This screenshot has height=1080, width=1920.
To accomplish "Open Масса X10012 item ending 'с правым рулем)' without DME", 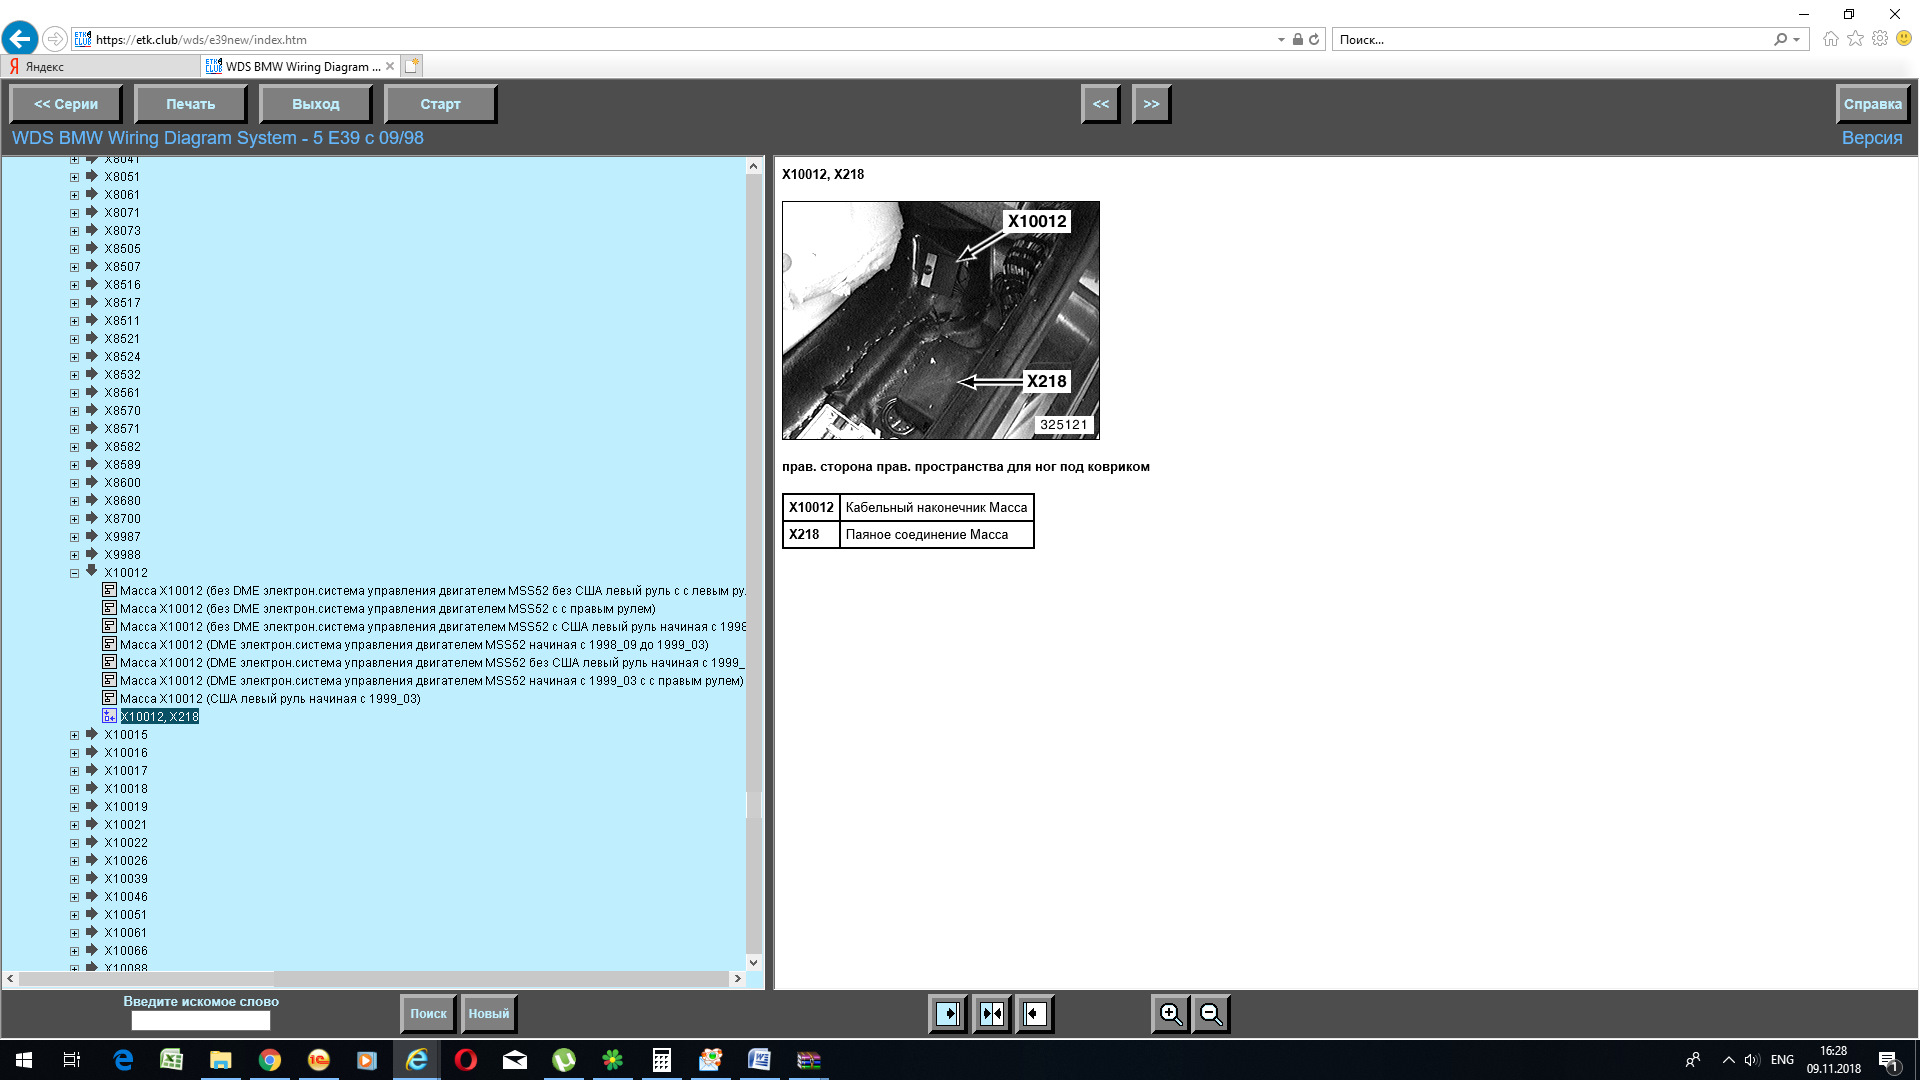I will coord(388,609).
